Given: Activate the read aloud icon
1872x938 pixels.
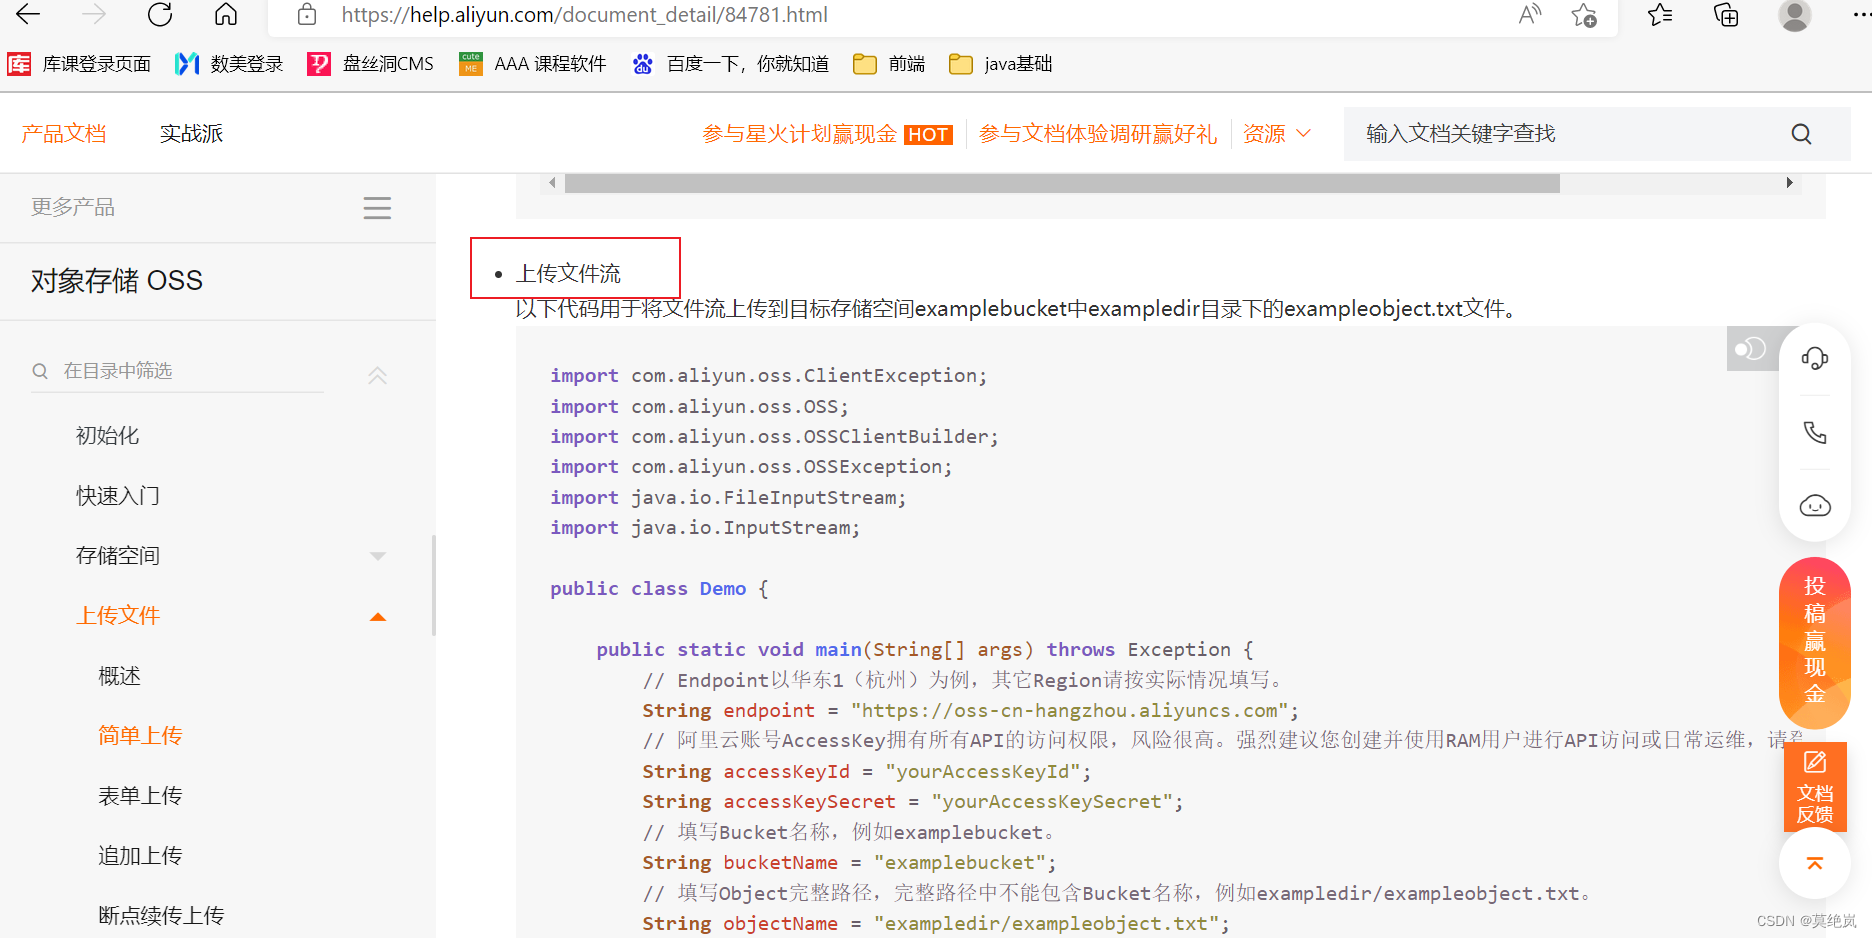Looking at the screenshot, I should pos(1529,14).
